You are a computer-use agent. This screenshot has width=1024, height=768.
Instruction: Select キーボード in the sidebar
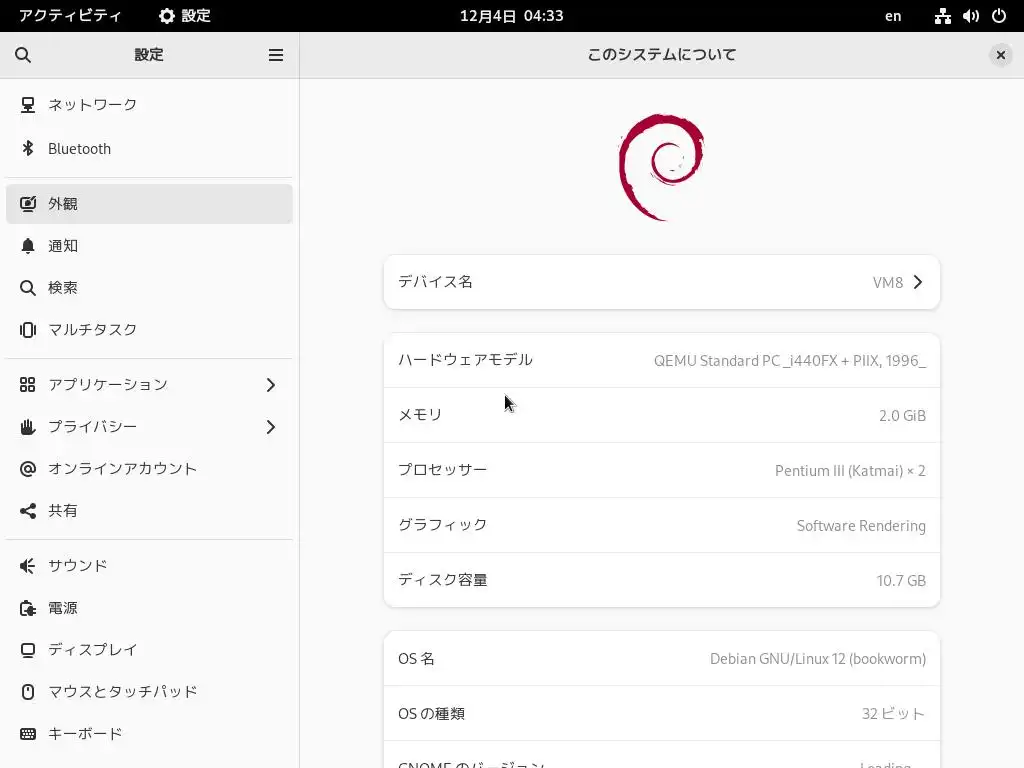click(149, 734)
